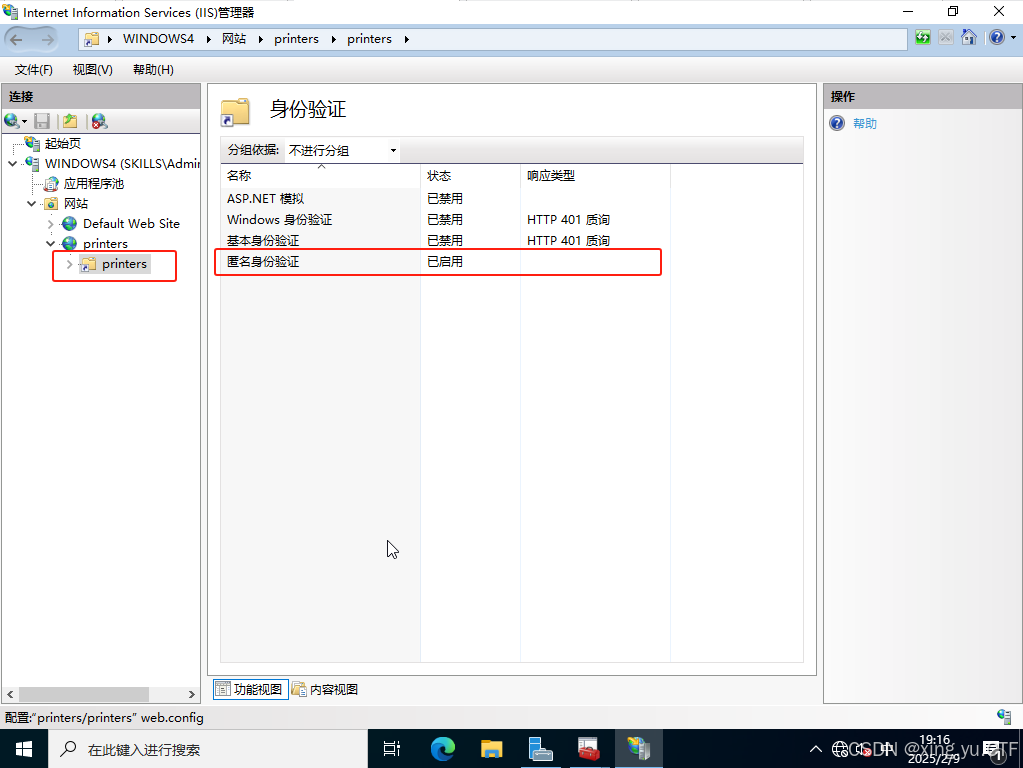Expand the Default Web Site node
Image resolution: width=1023 pixels, height=768 pixels.
click(52, 224)
